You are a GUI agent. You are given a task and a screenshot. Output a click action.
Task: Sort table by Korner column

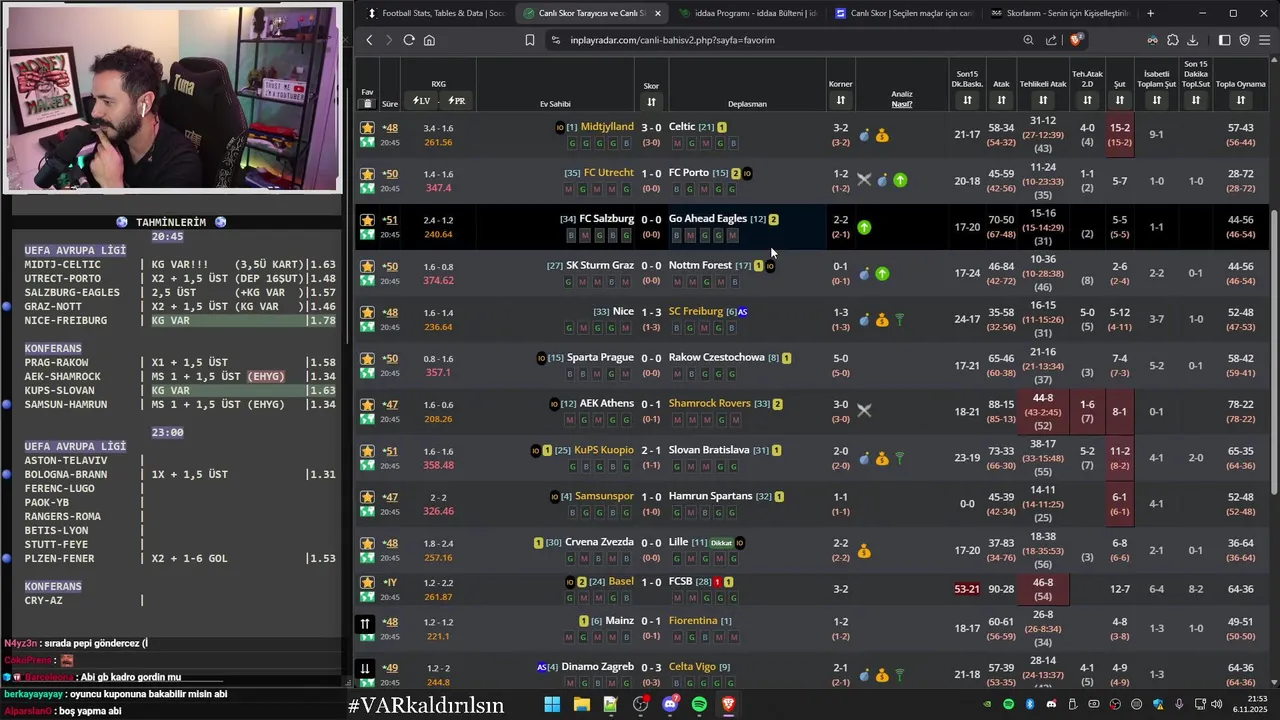[840, 100]
